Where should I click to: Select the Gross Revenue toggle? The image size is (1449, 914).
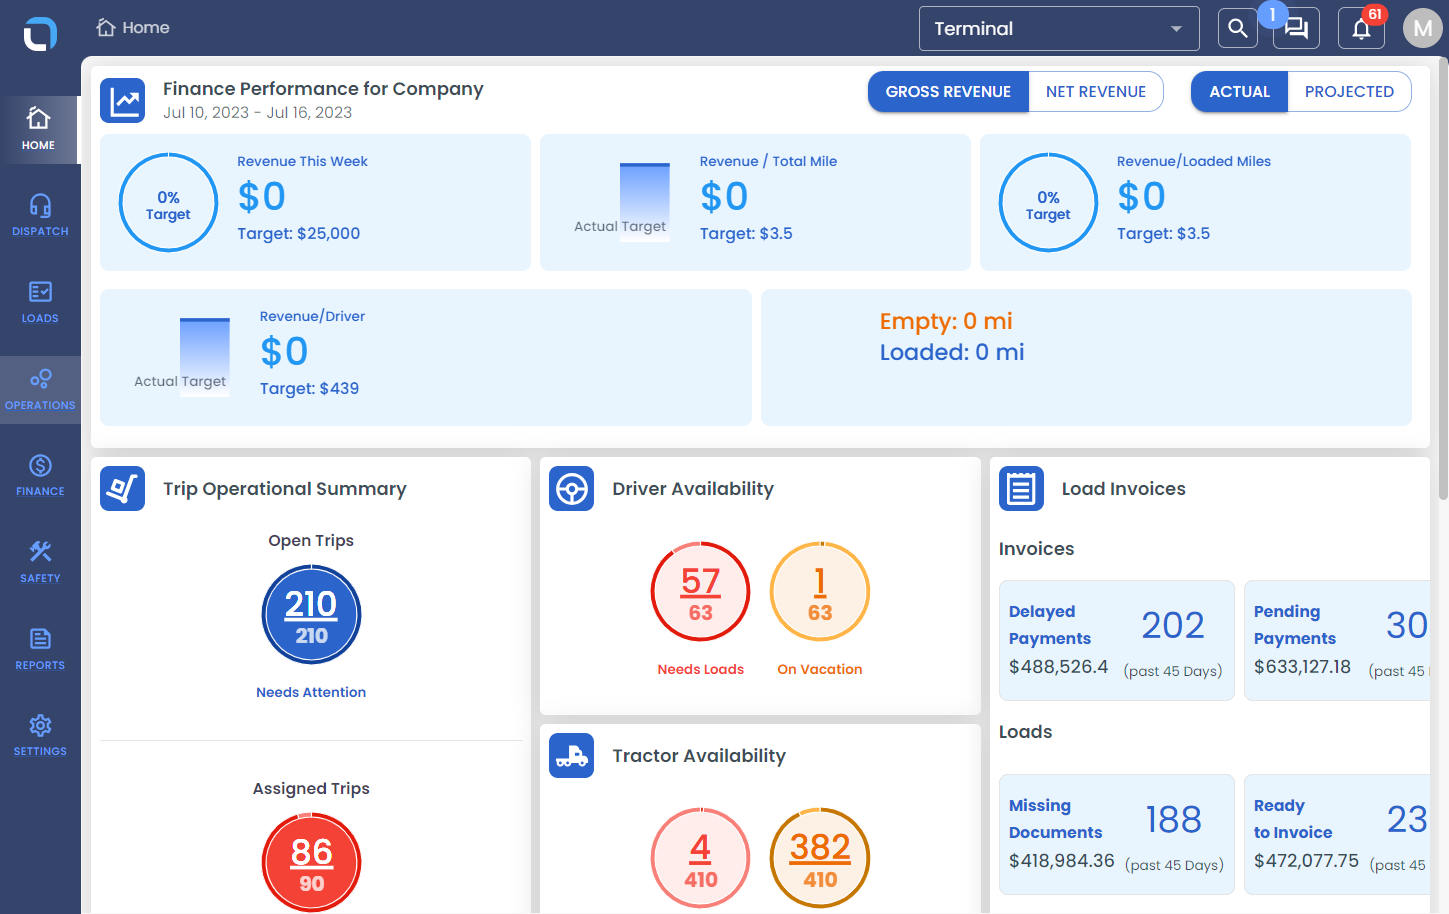pyautogui.click(x=948, y=92)
